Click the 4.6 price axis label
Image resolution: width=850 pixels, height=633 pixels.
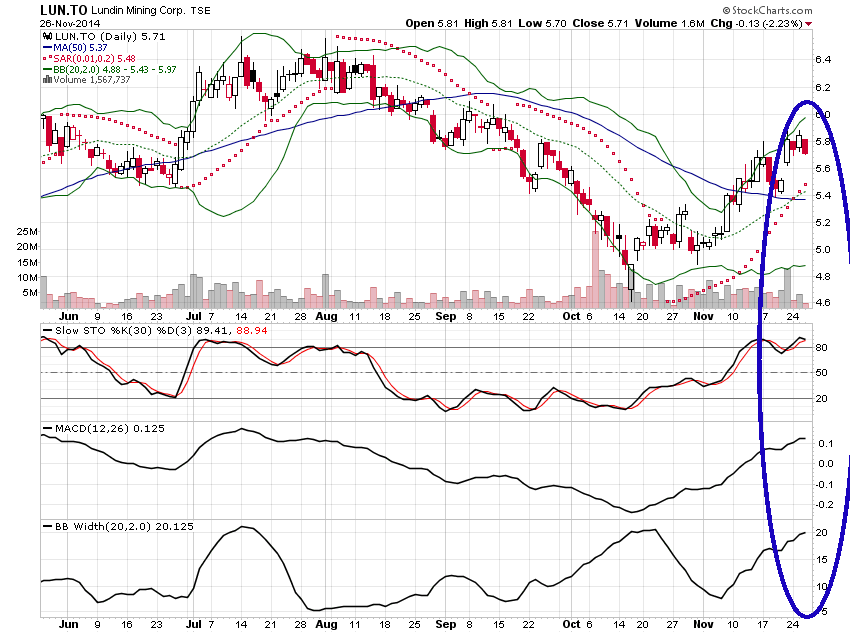tap(823, 303)
